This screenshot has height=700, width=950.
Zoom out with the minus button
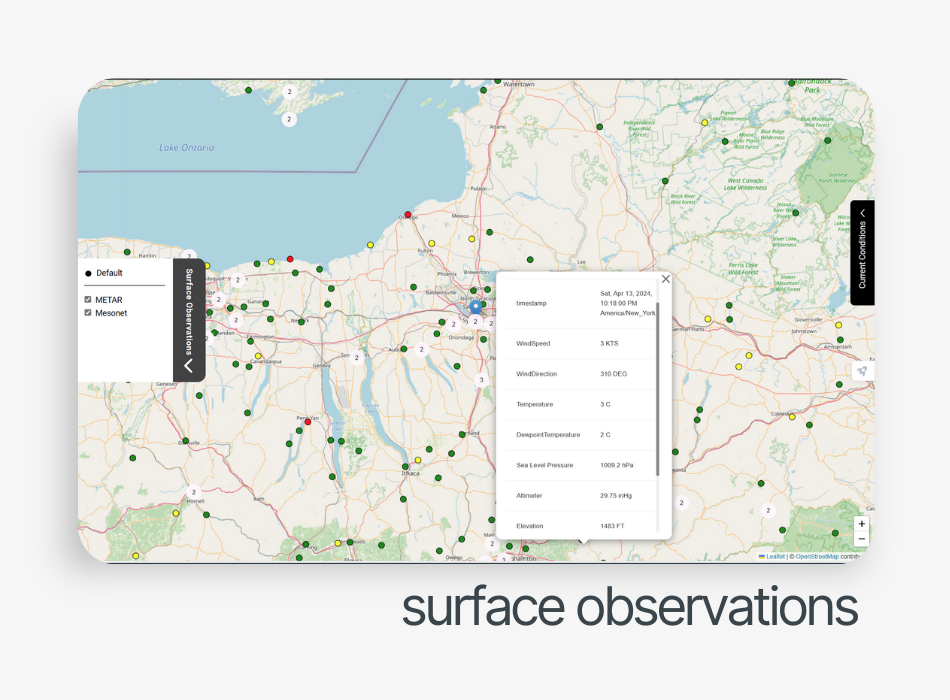tap(862, 538)
